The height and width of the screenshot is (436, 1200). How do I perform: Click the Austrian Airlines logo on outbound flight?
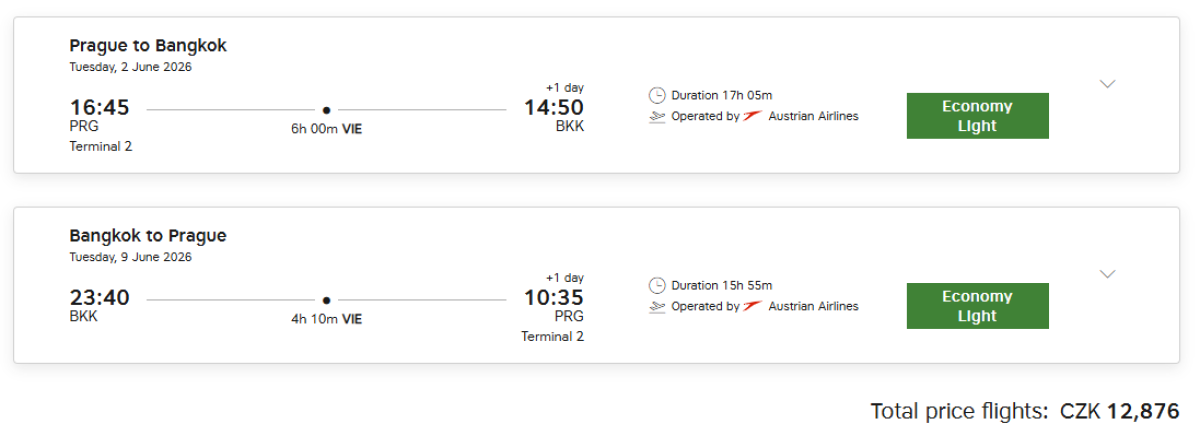coord(753,116)
